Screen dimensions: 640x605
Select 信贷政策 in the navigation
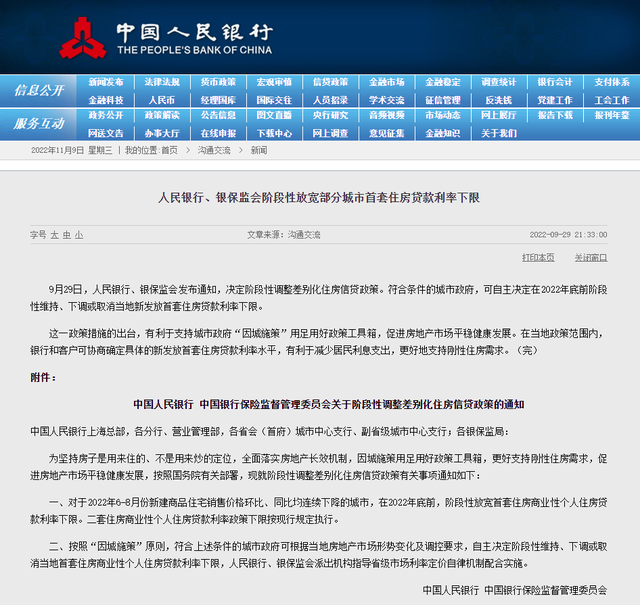pyautogui.click(x=331, y=82)
